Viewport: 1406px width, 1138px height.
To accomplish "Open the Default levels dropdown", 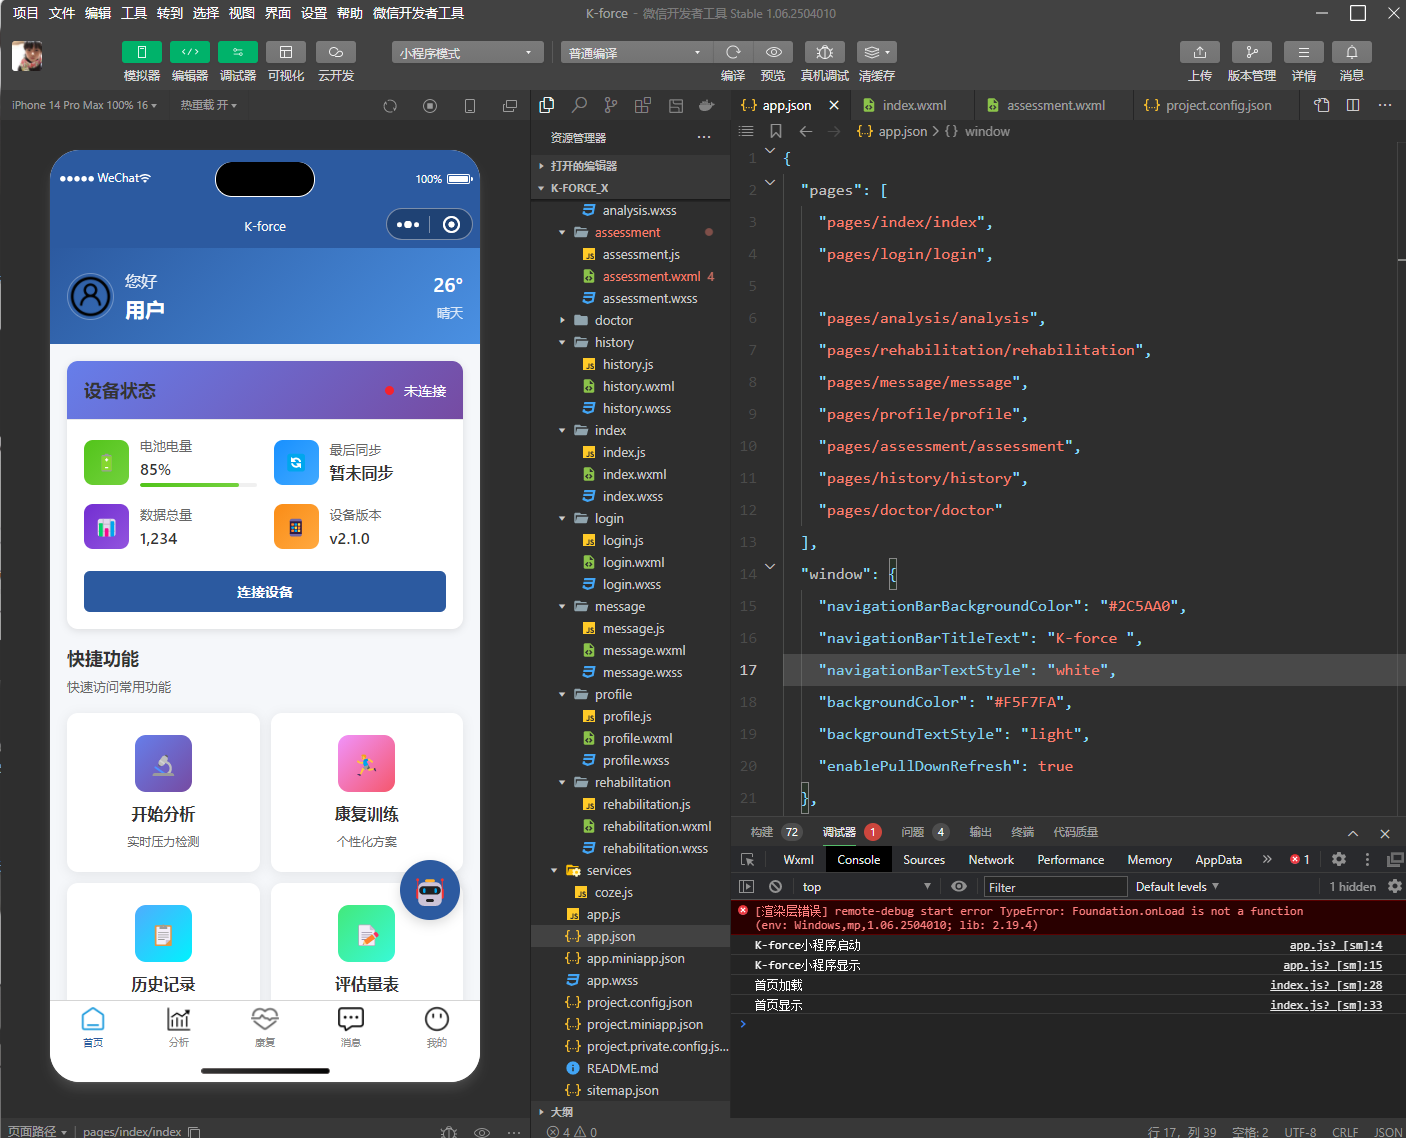I will (1177, 887).
